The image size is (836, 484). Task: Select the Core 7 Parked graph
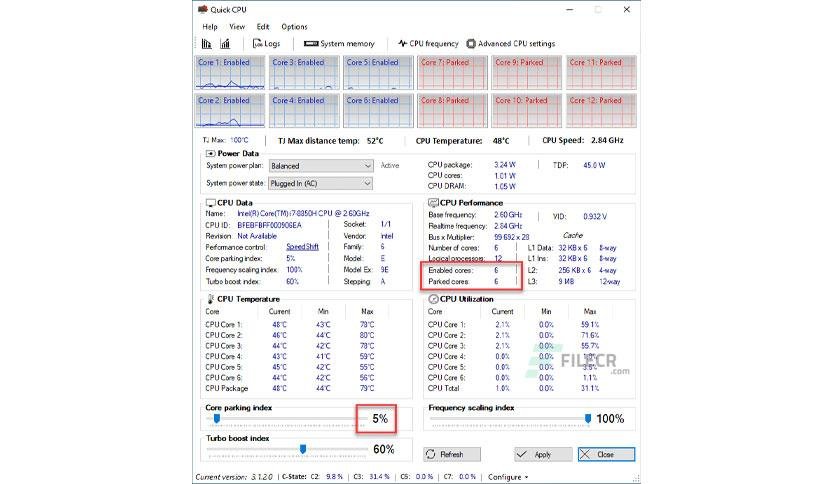coord(452,72)
